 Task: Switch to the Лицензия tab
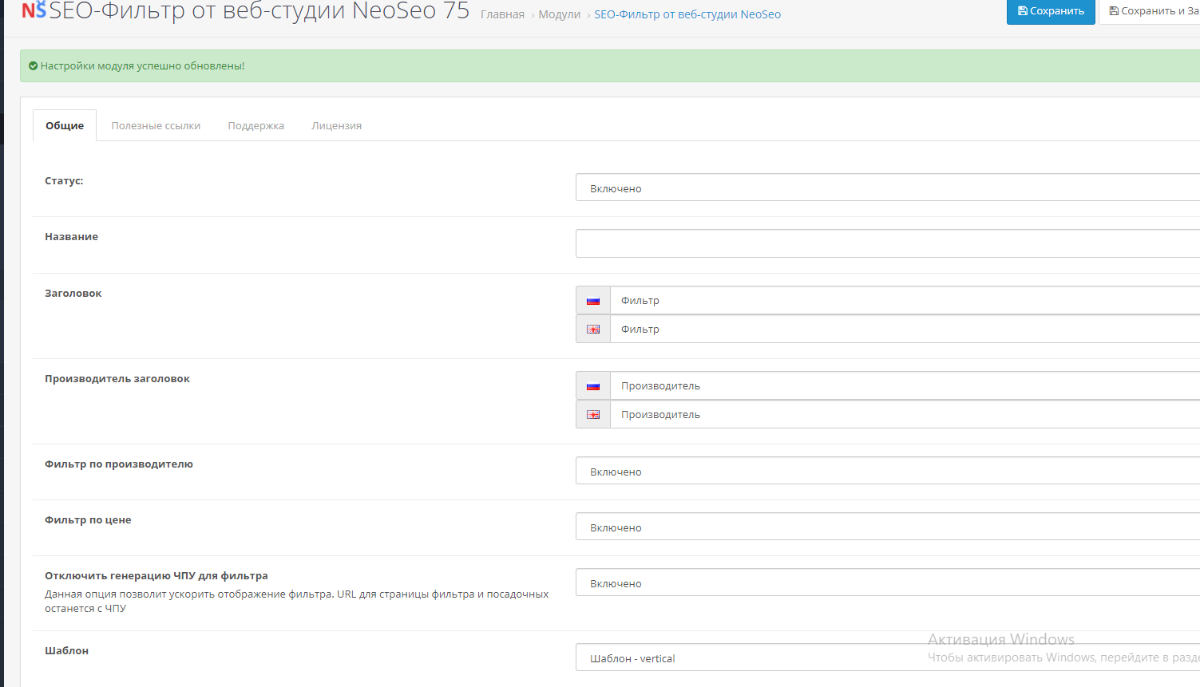(x=337, y=126)
